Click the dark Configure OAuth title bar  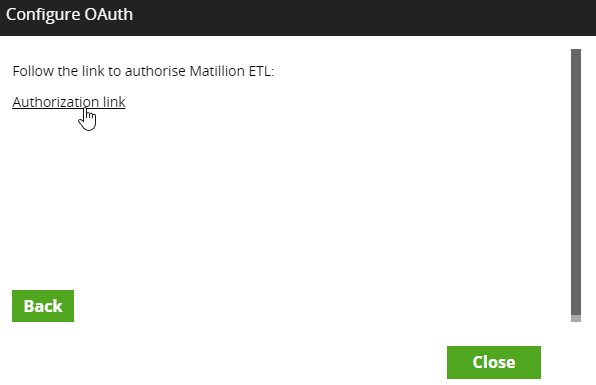pos(298,17)
